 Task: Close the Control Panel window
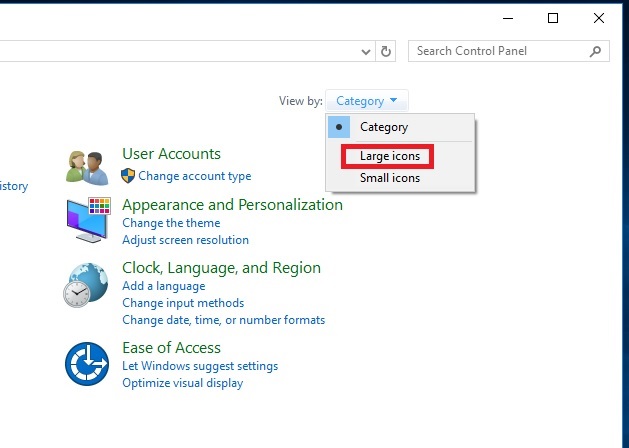click(599, 18)
